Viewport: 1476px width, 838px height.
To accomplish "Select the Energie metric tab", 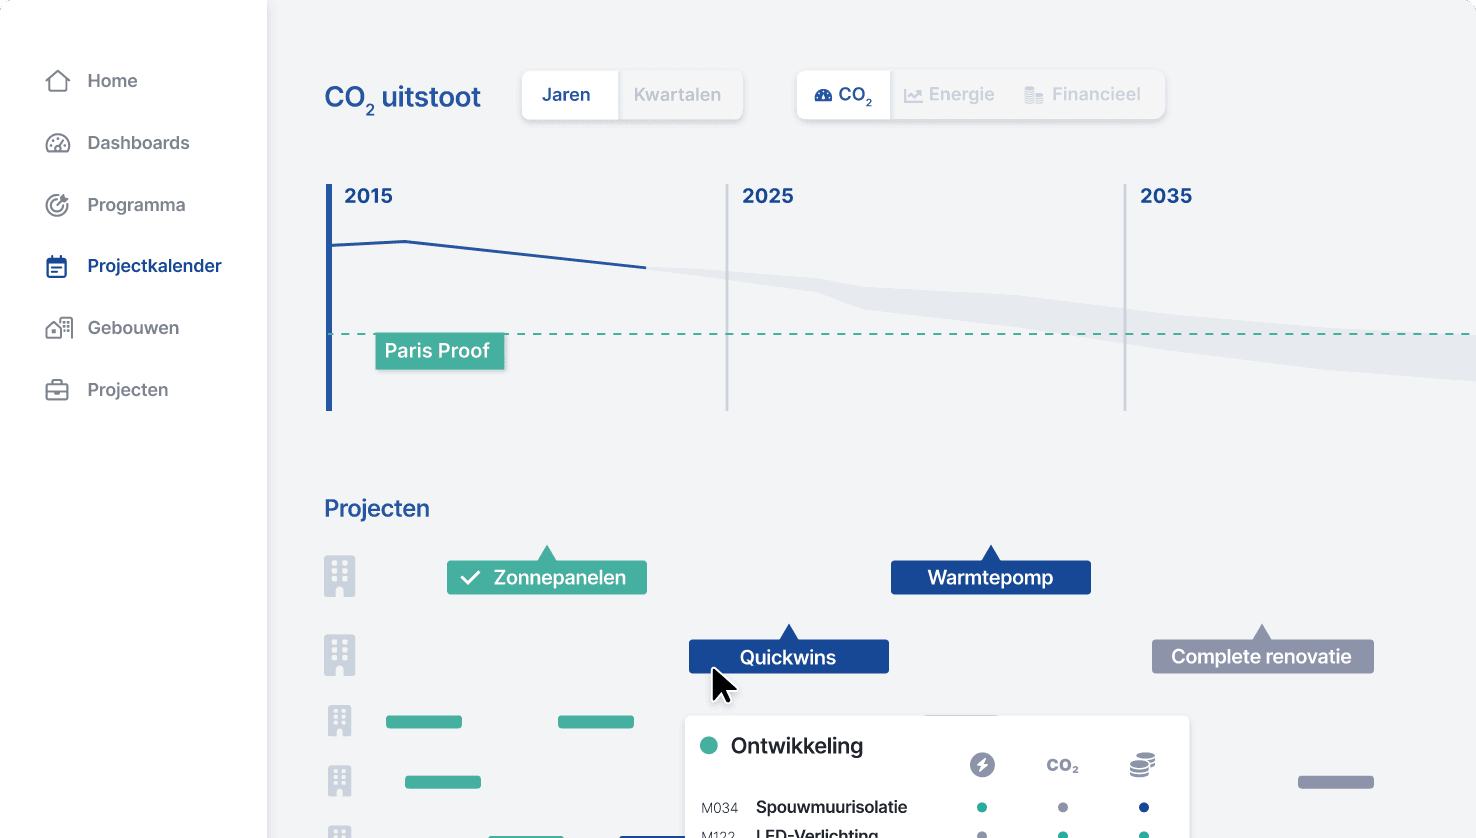I will coord(949,95).
